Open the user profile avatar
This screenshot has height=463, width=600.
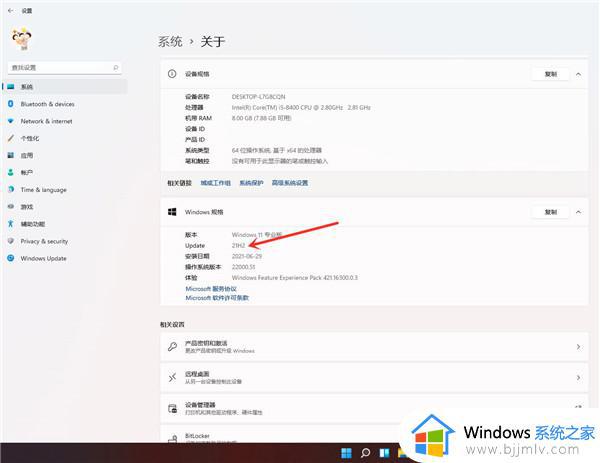pyautogui.click(x=22, y=39)
